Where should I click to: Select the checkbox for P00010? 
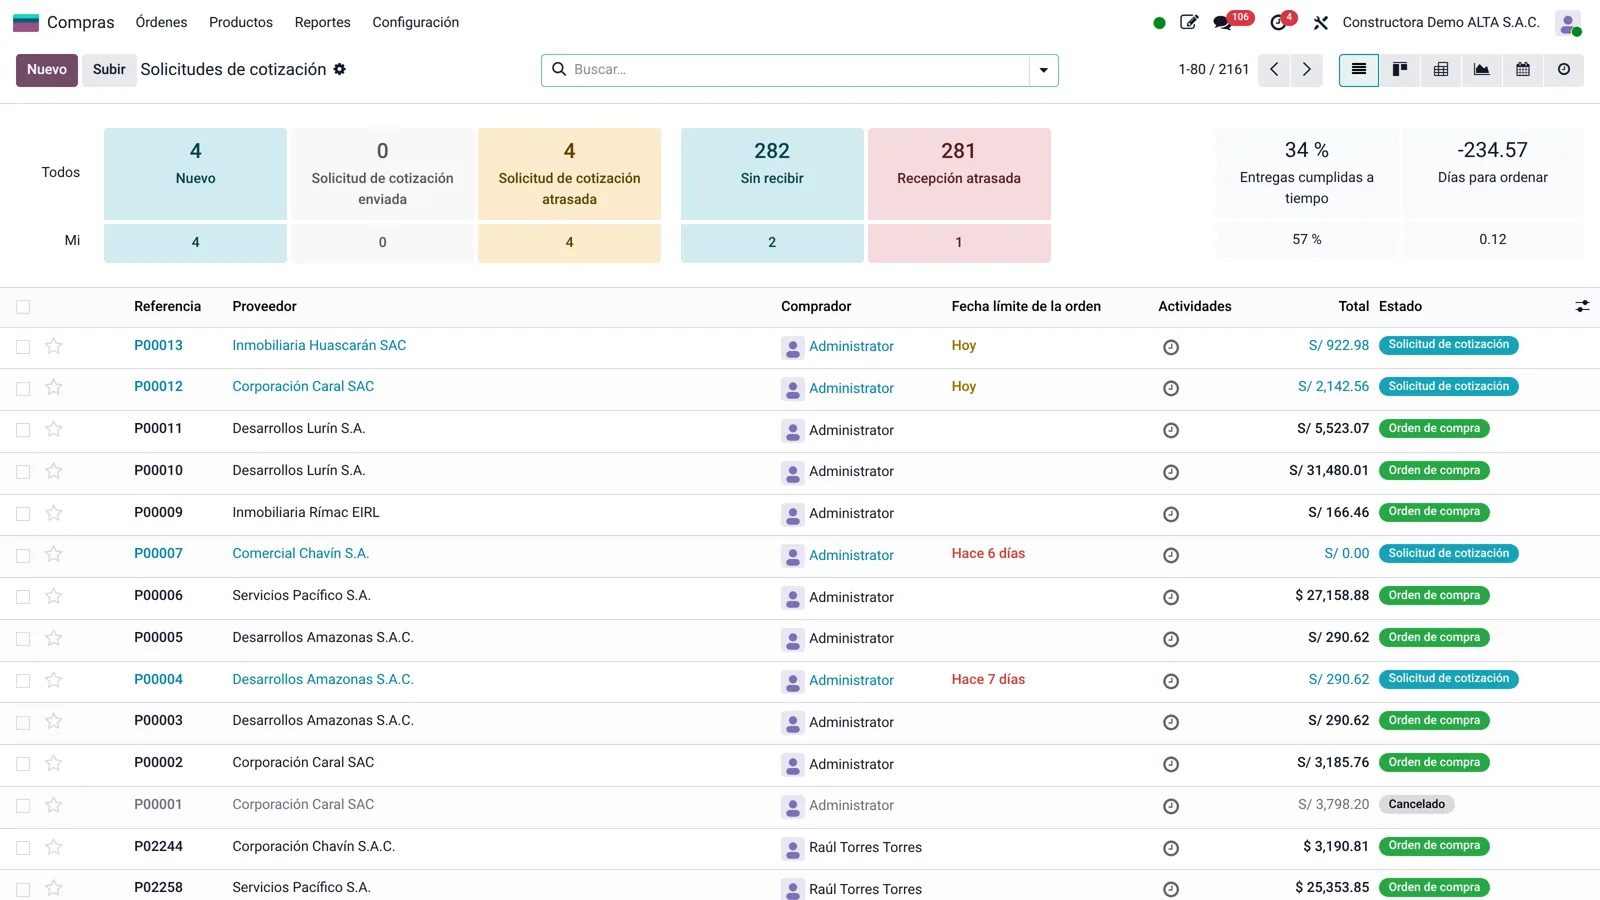pyautogui.click(x=23, y=472)
